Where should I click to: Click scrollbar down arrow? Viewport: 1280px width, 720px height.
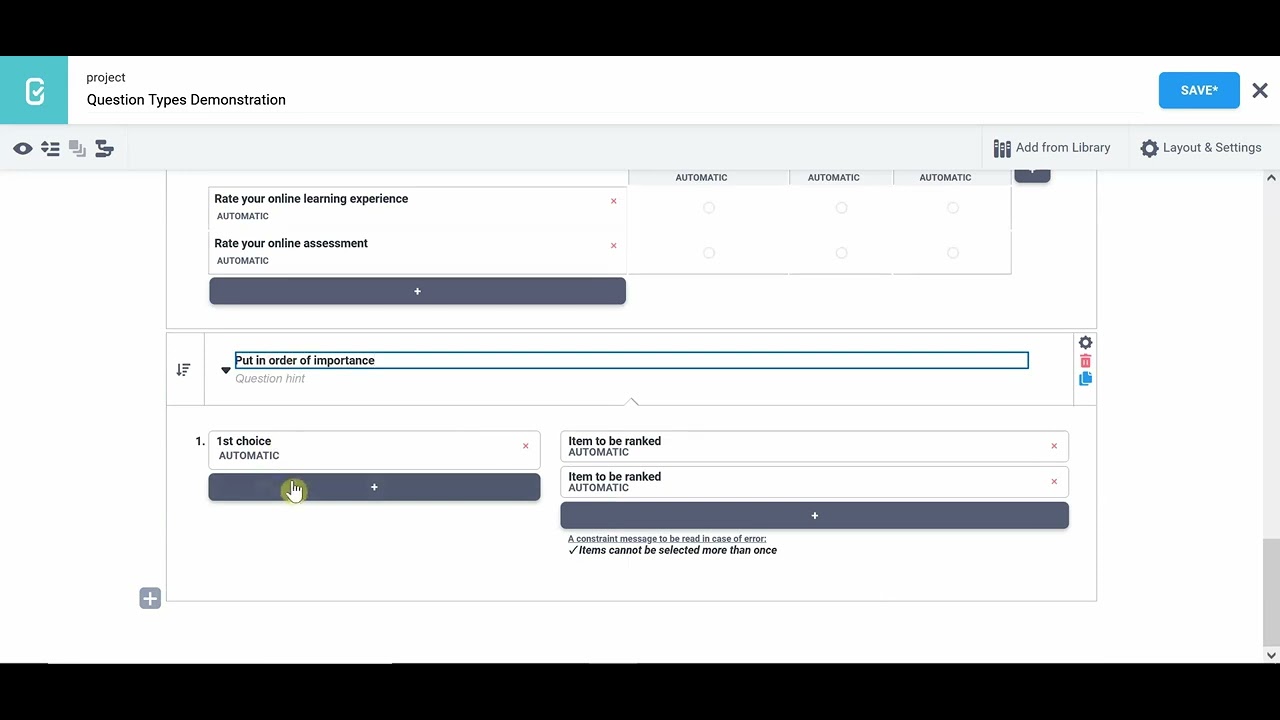click(1271, 656)
